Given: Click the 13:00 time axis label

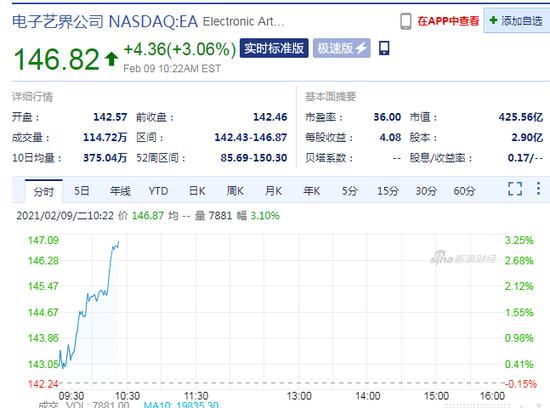Looking at the screenshot, I should (299, 396).
